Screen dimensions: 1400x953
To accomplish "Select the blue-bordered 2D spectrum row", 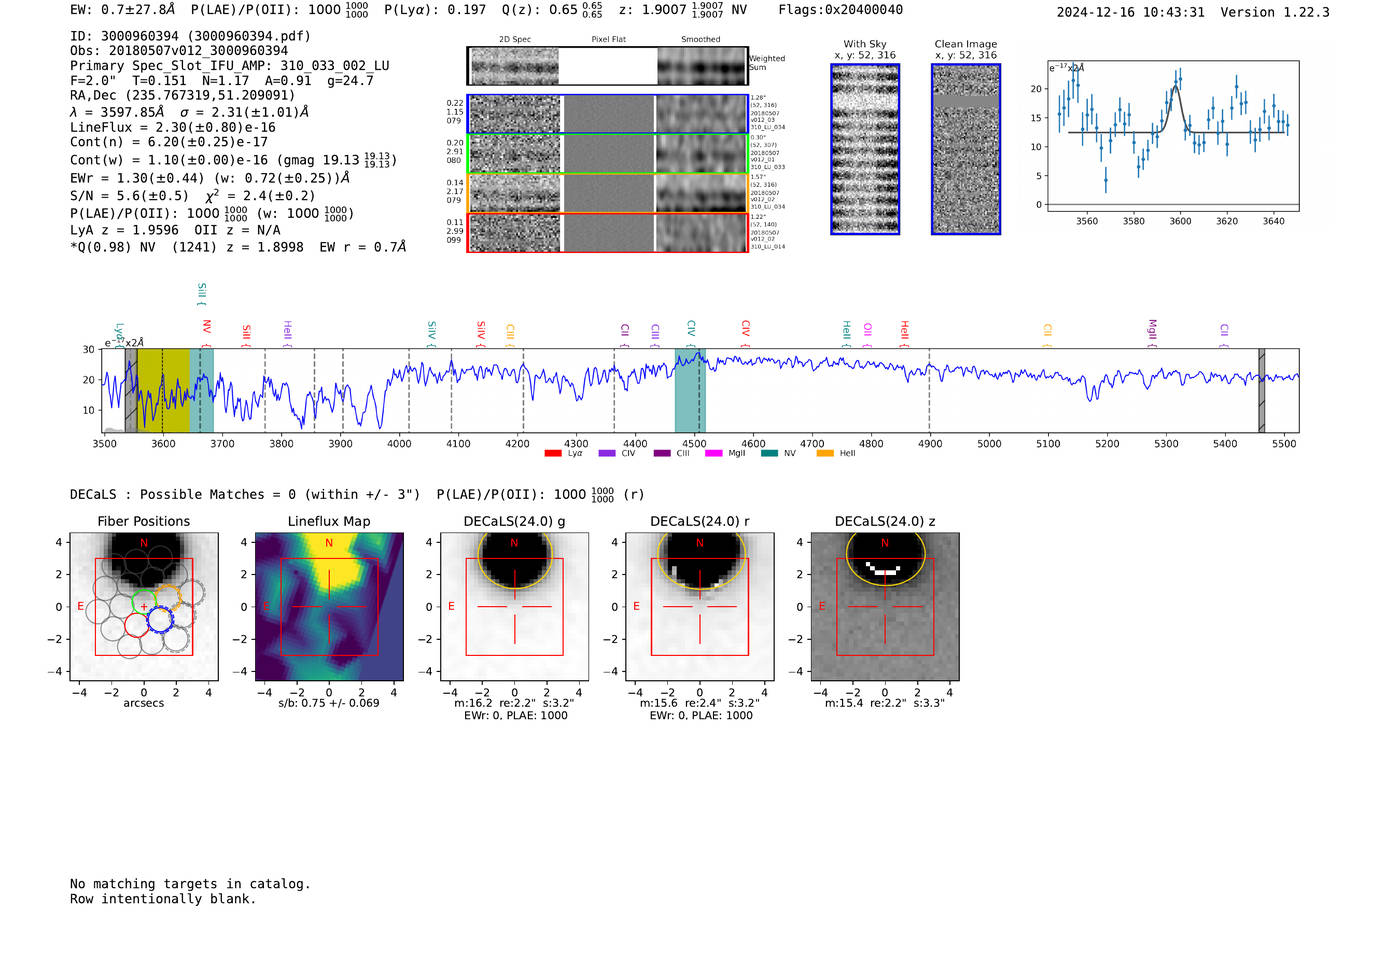I will click(x=608, y=114).
